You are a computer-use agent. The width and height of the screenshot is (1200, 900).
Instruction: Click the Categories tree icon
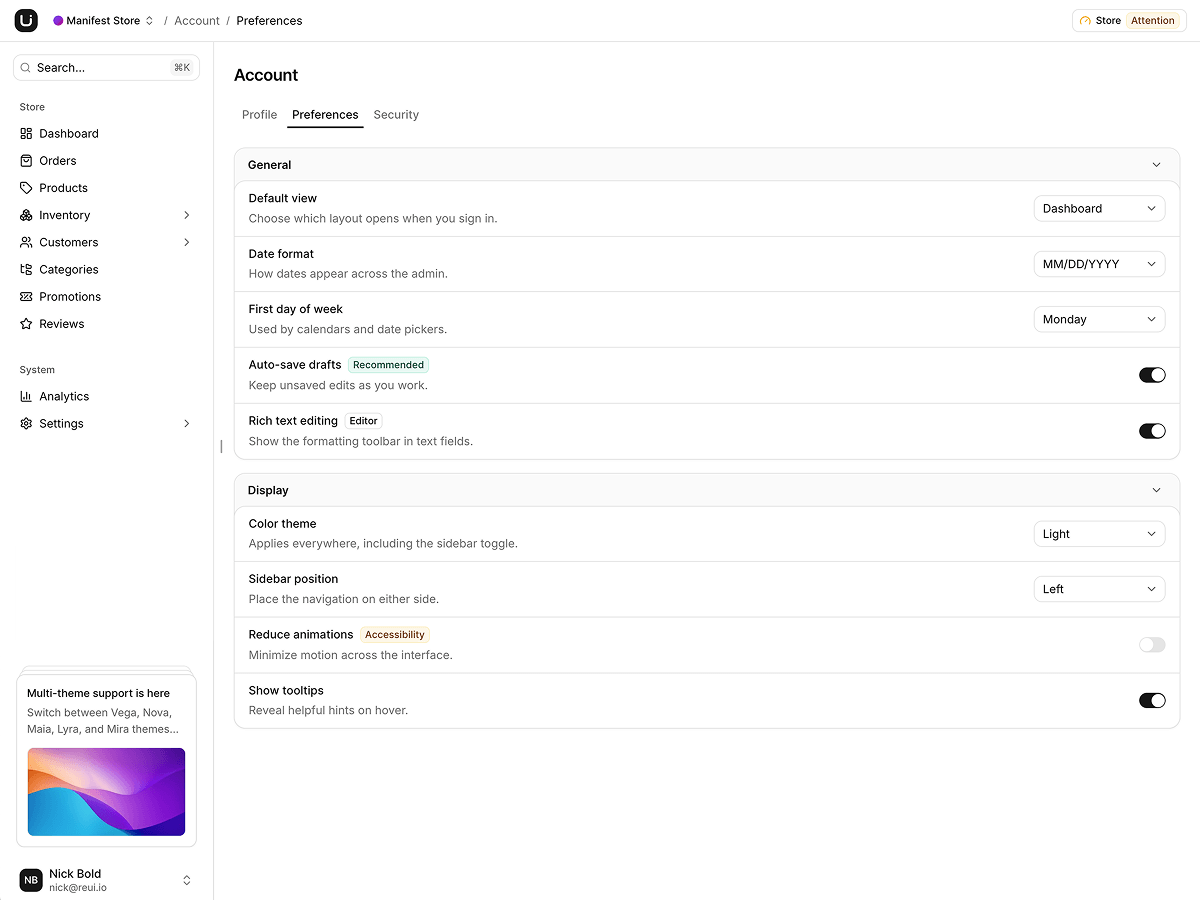coord(26,269)
